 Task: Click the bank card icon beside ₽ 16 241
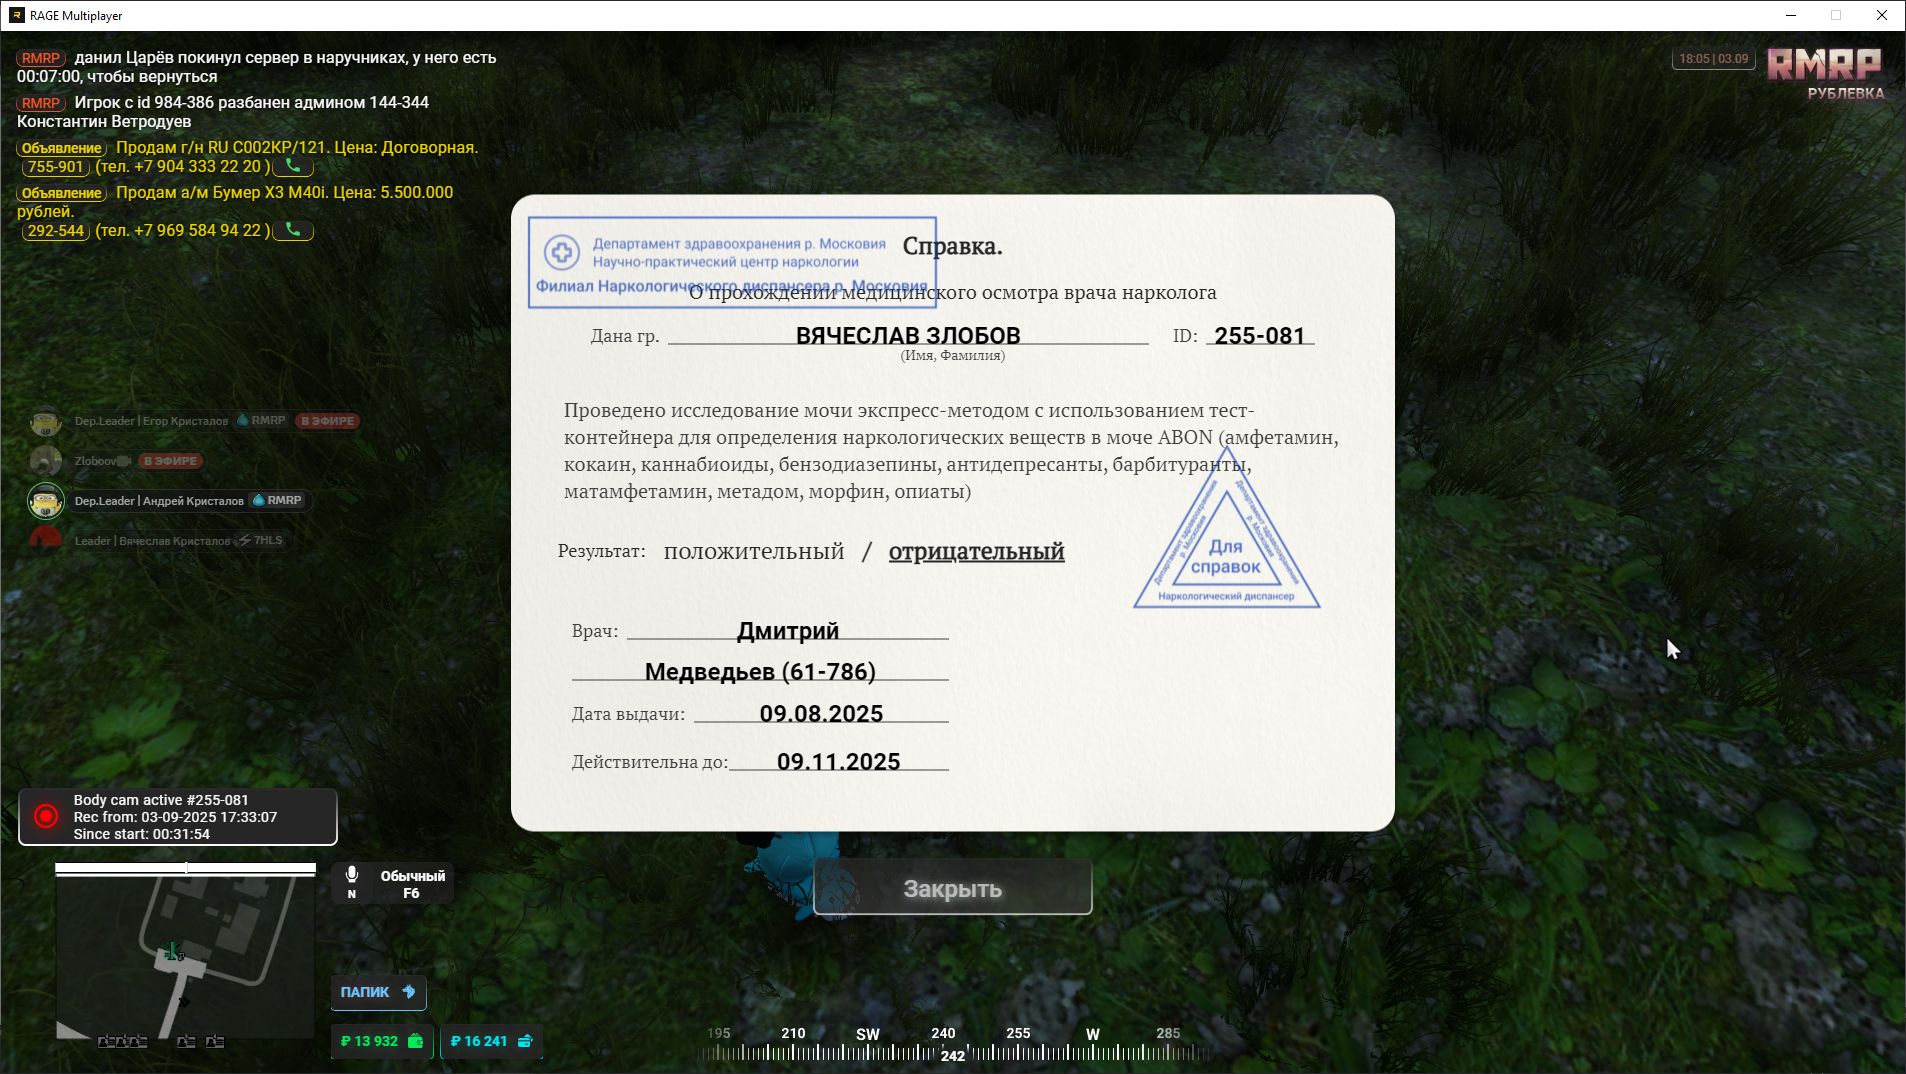(525, 1041)
